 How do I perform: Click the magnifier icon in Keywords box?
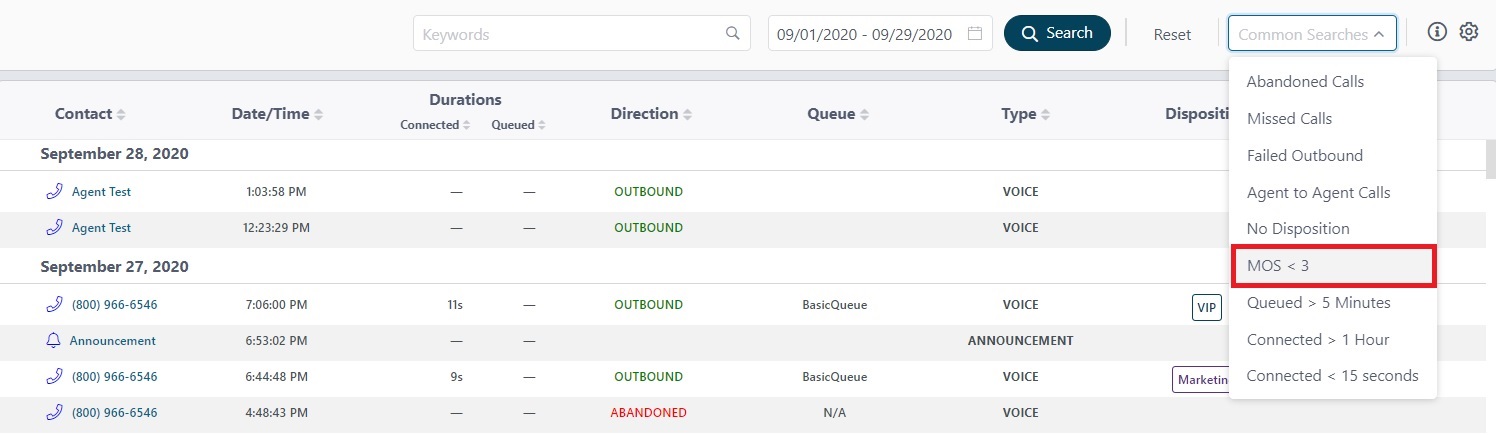point(733,34)
